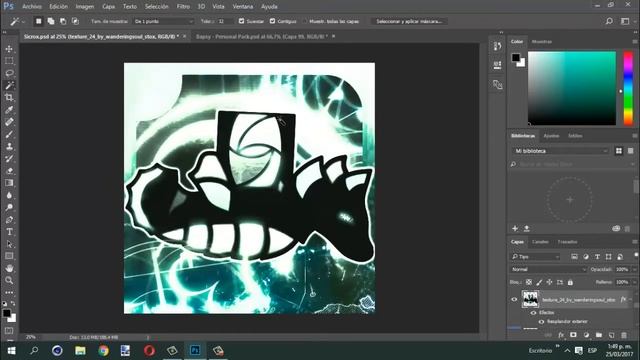Toggle lock image pixels brush icon
The image size is (640, 360).
539,282
